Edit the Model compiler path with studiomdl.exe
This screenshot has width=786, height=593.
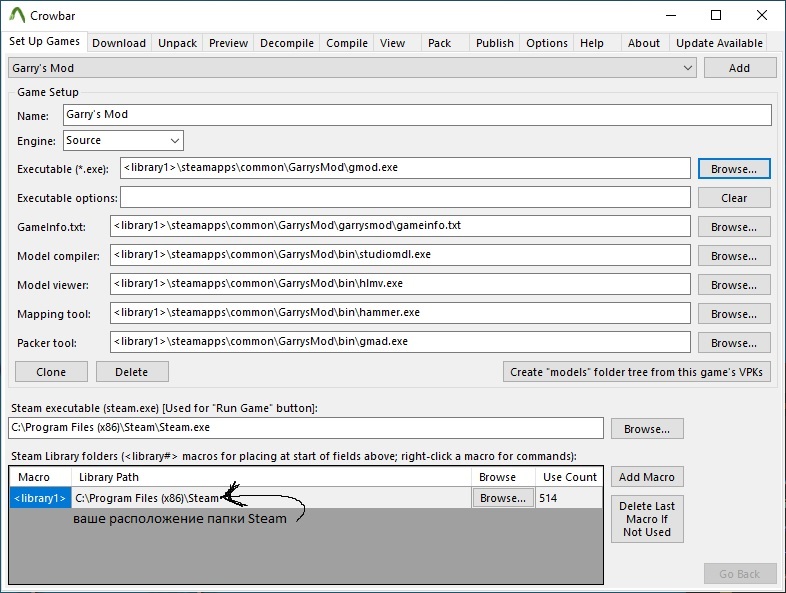coord(400,255)
